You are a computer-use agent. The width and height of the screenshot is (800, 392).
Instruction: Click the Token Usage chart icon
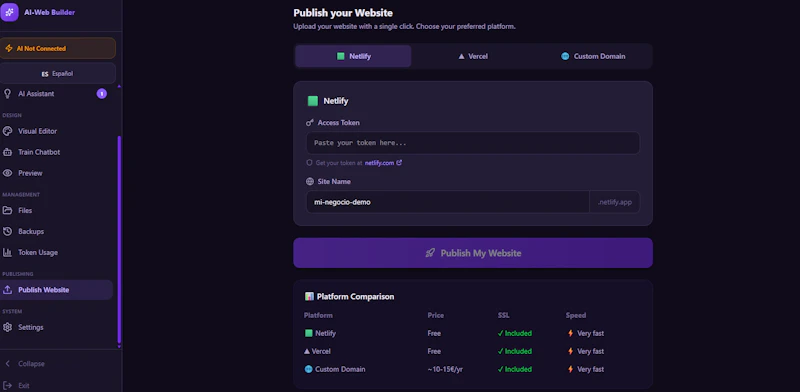pyautogui.click(x=7, y=252)
